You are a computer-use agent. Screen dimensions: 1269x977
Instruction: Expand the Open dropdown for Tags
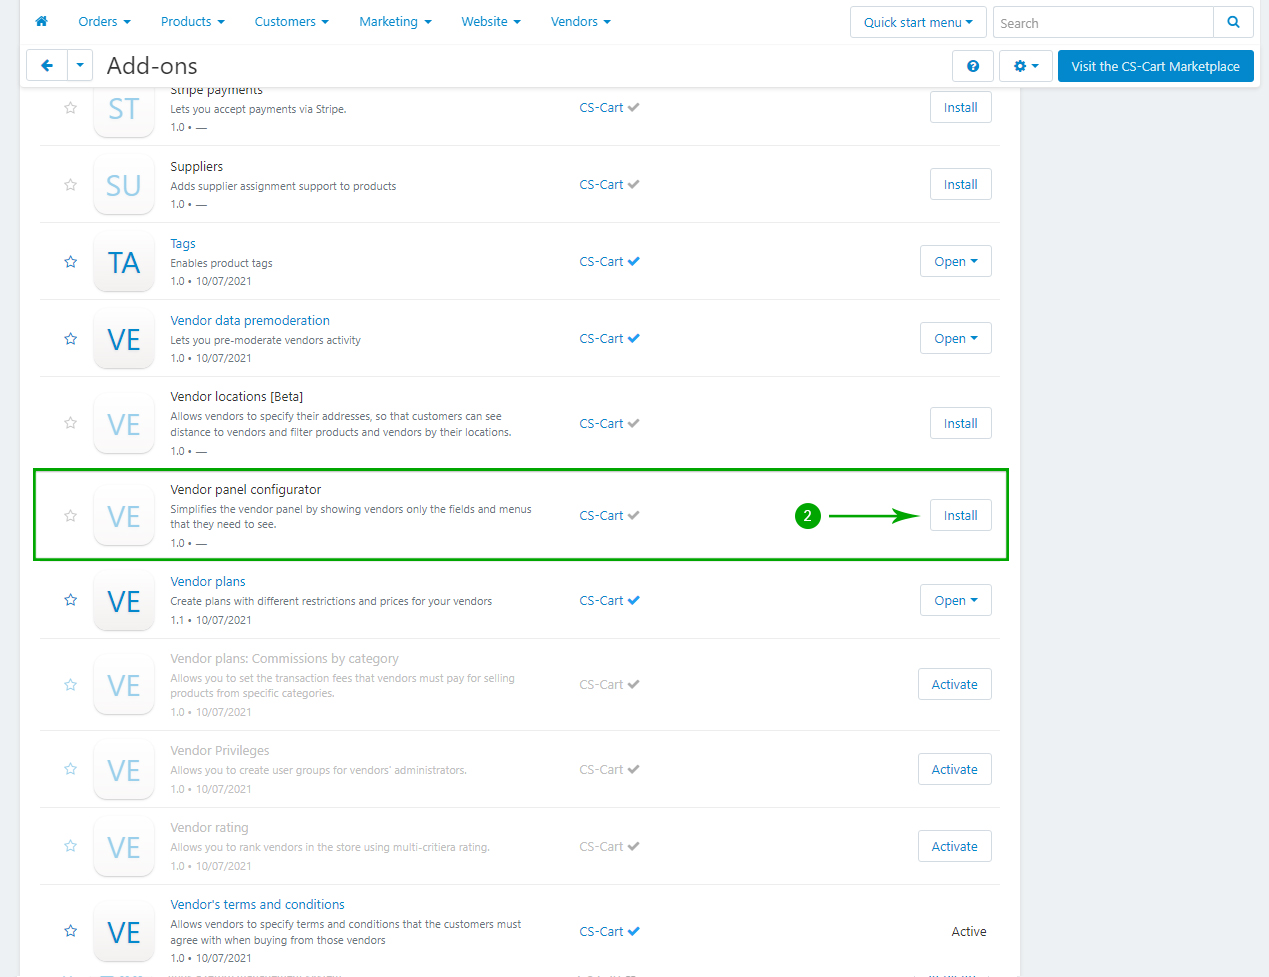(955, 262)
